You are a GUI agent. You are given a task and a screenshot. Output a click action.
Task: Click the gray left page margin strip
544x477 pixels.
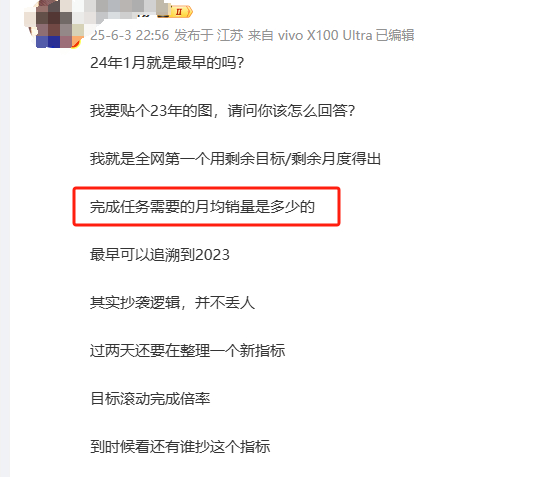[x=5, y=238]
